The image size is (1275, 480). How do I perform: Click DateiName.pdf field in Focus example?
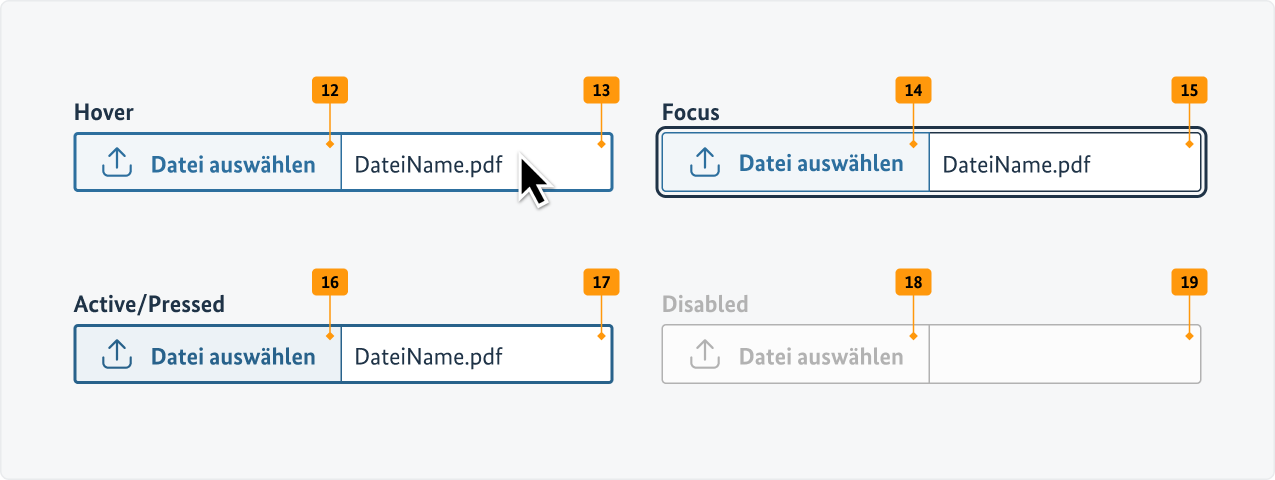pyautogui.click(x=1017, y=165)
